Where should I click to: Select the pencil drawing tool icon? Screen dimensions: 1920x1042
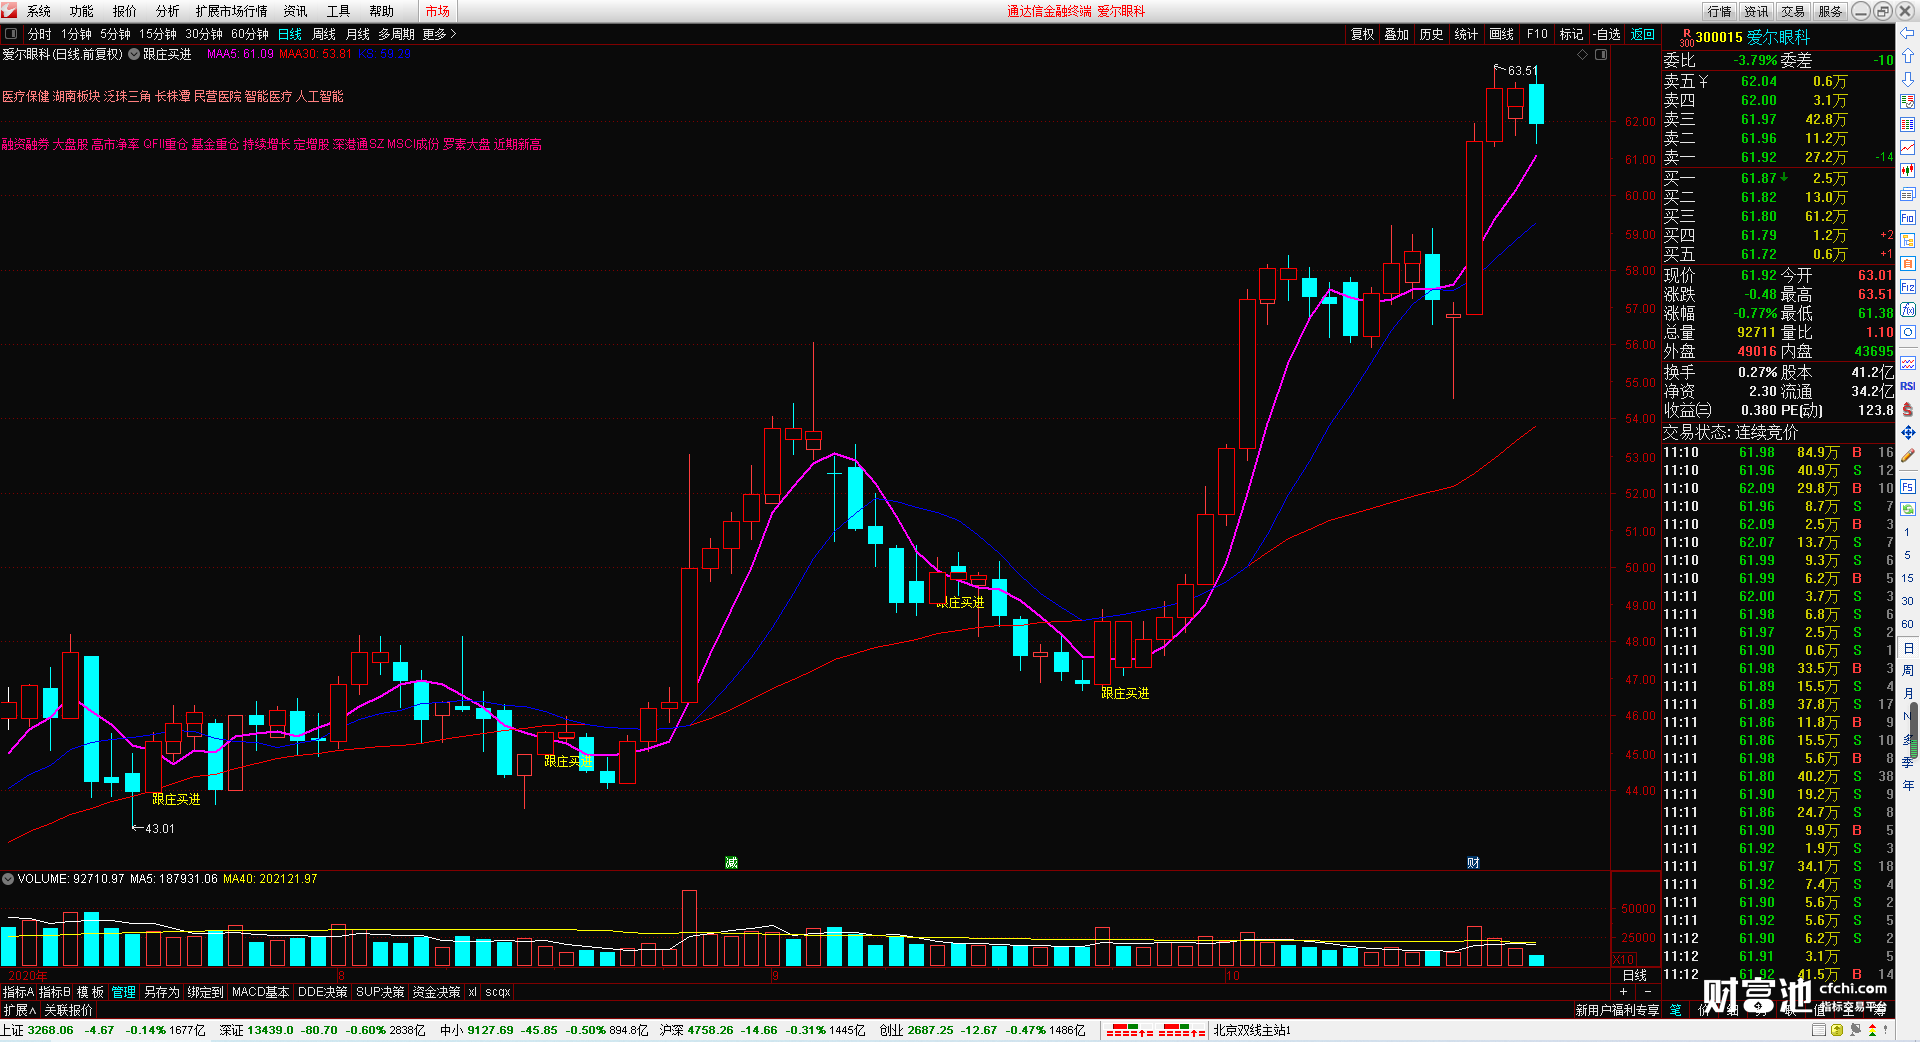pos(1908,455)
